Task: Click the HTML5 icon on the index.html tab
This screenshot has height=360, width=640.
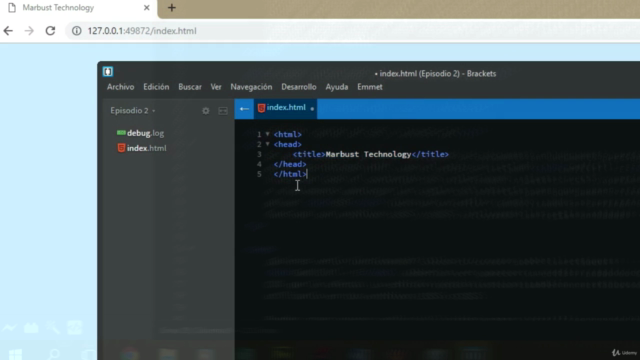Action: coord(261,108)
